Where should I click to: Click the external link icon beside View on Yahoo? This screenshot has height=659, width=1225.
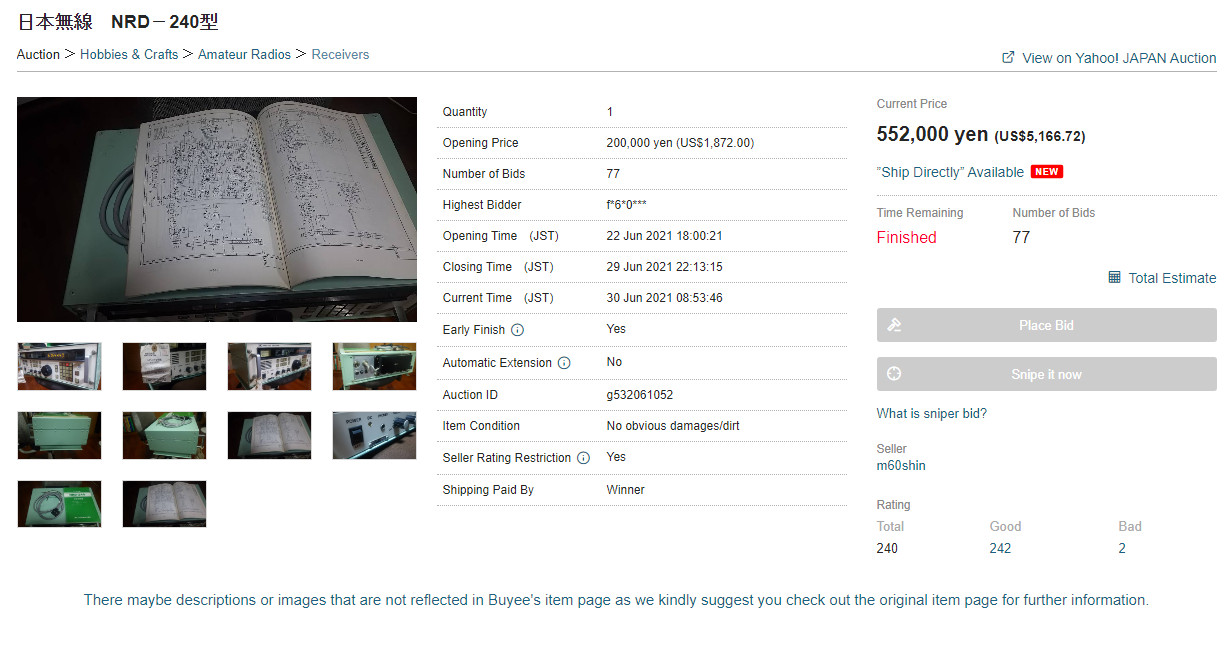[1008, 57]
